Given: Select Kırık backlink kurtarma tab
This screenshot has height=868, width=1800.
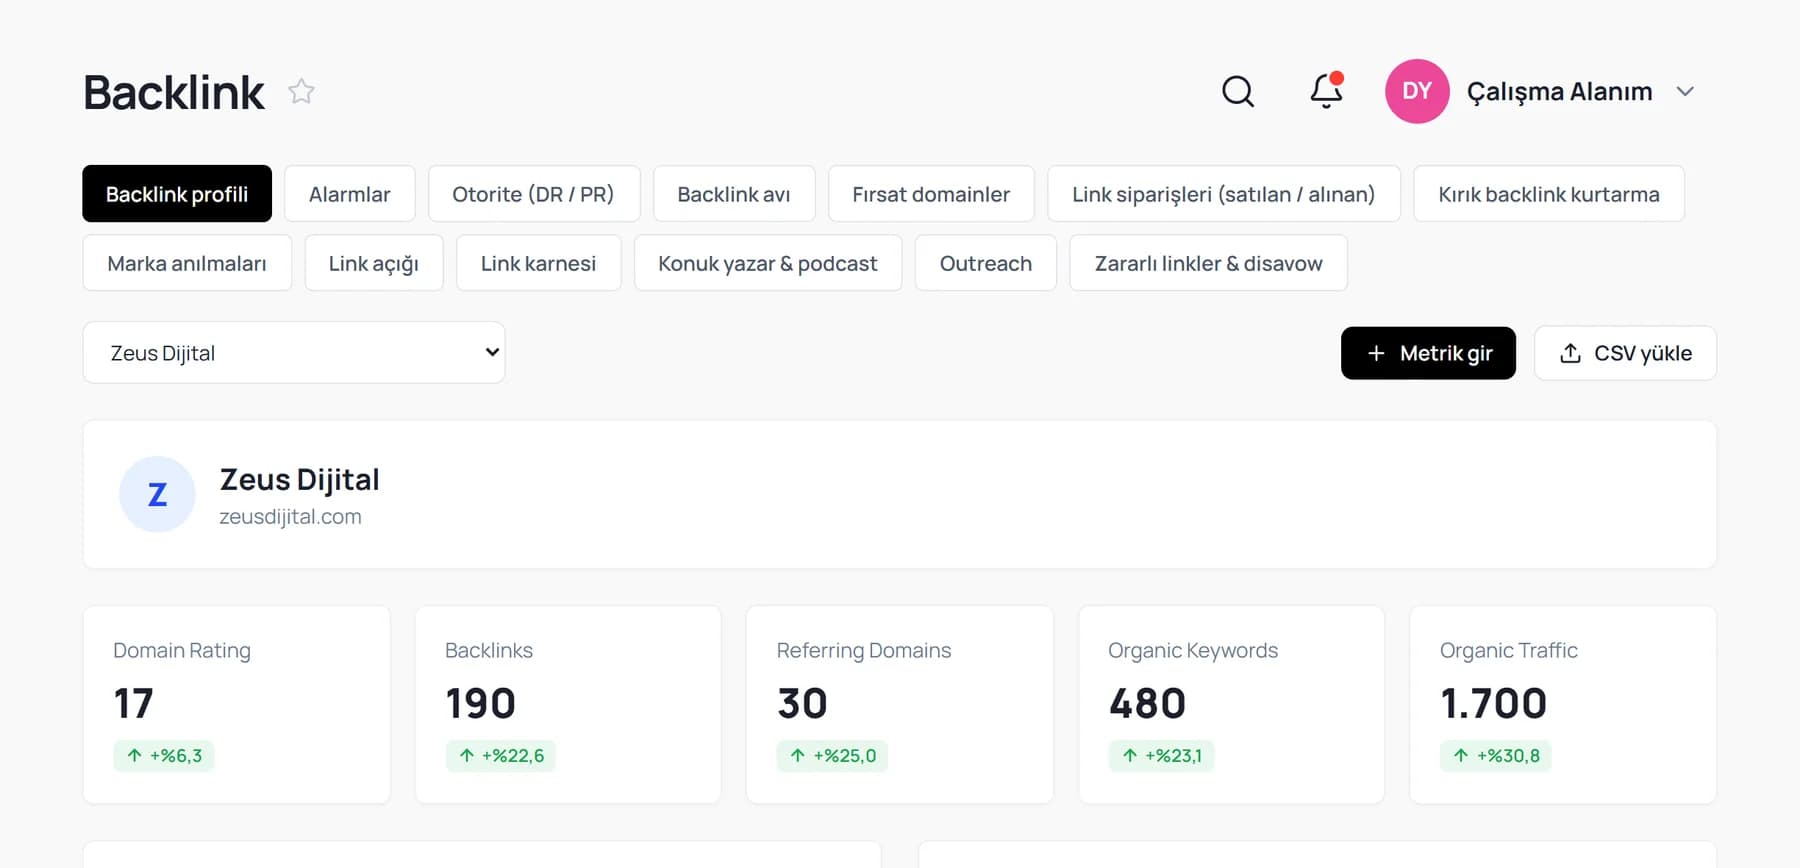Looking at the screenshot, I should click(1549, 194).
